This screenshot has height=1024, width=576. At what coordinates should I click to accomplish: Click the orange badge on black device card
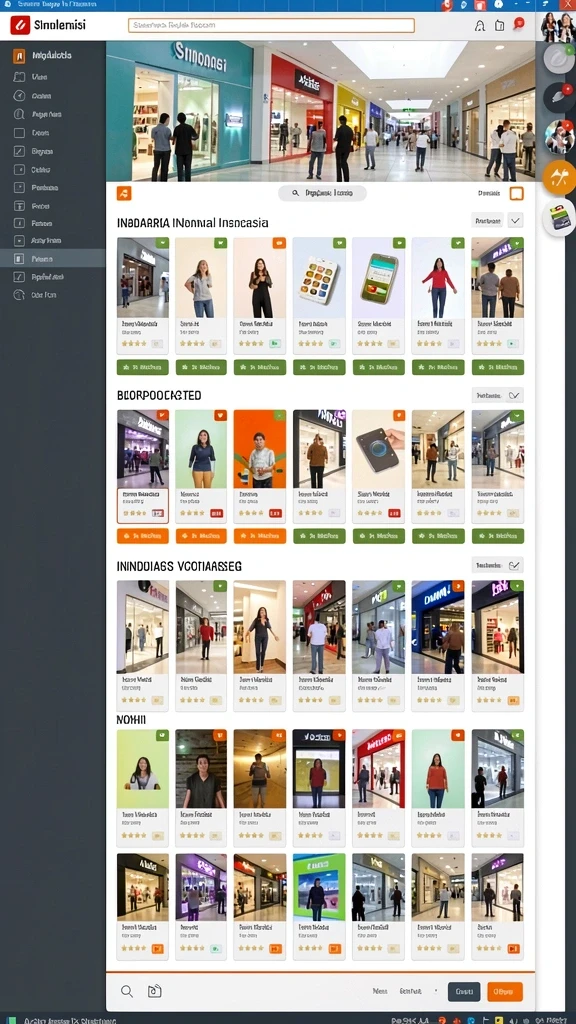tap(399, 415)
